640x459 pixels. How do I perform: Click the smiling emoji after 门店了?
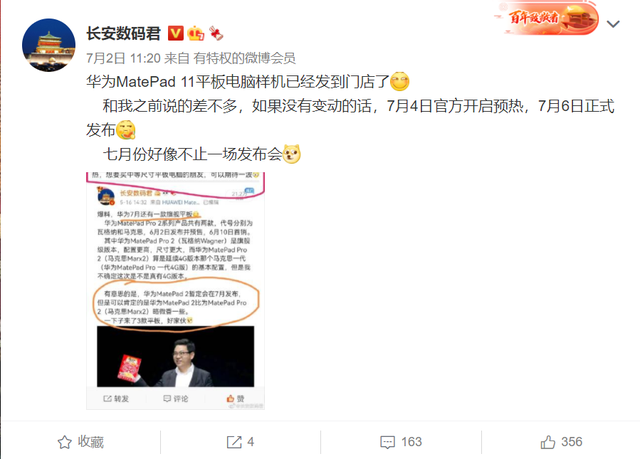point(400,81)
